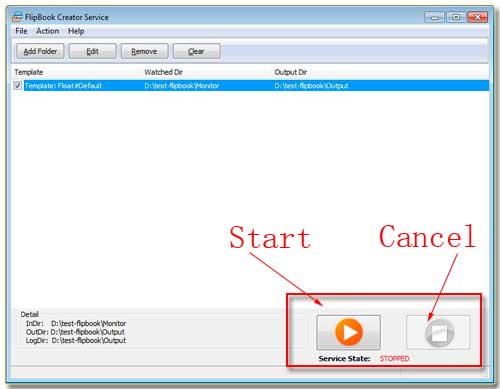Image resolution: width=500 pixels, height=389 pixels.
Task: Click the D:\test-flipbook\Monitor watched dir cell
Action: coord(182,86)
